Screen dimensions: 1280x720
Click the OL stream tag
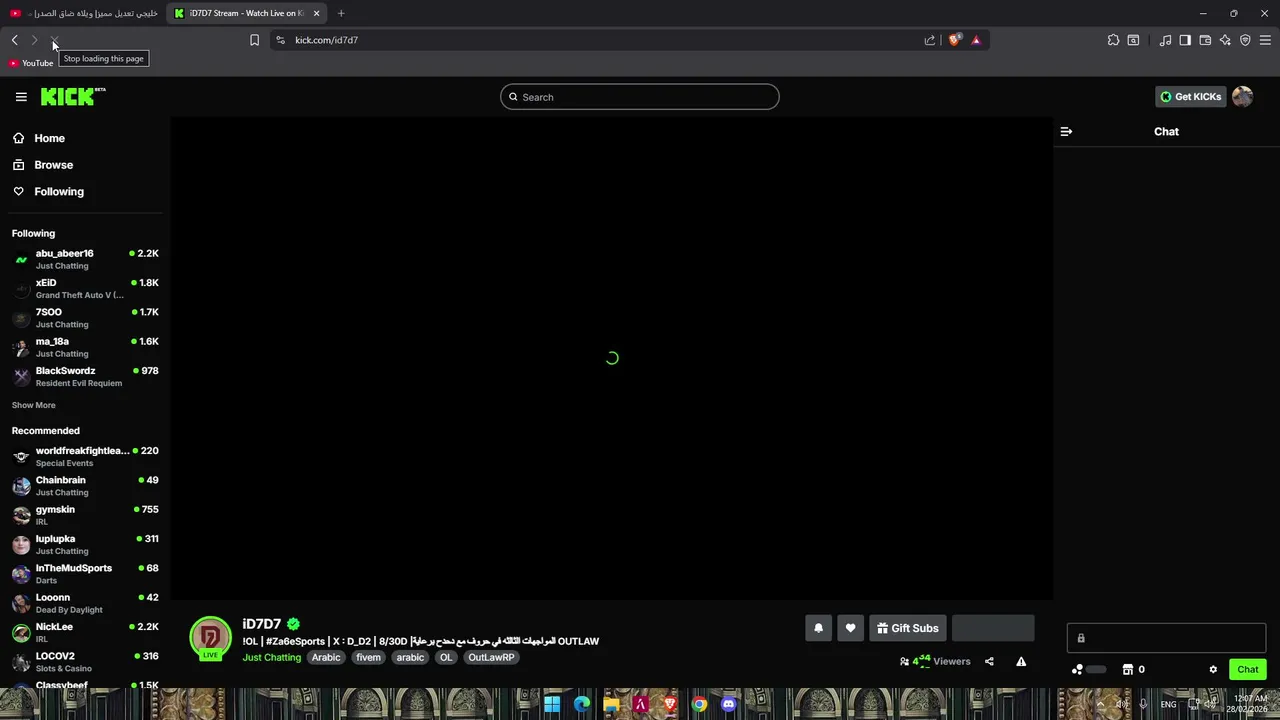446,657
